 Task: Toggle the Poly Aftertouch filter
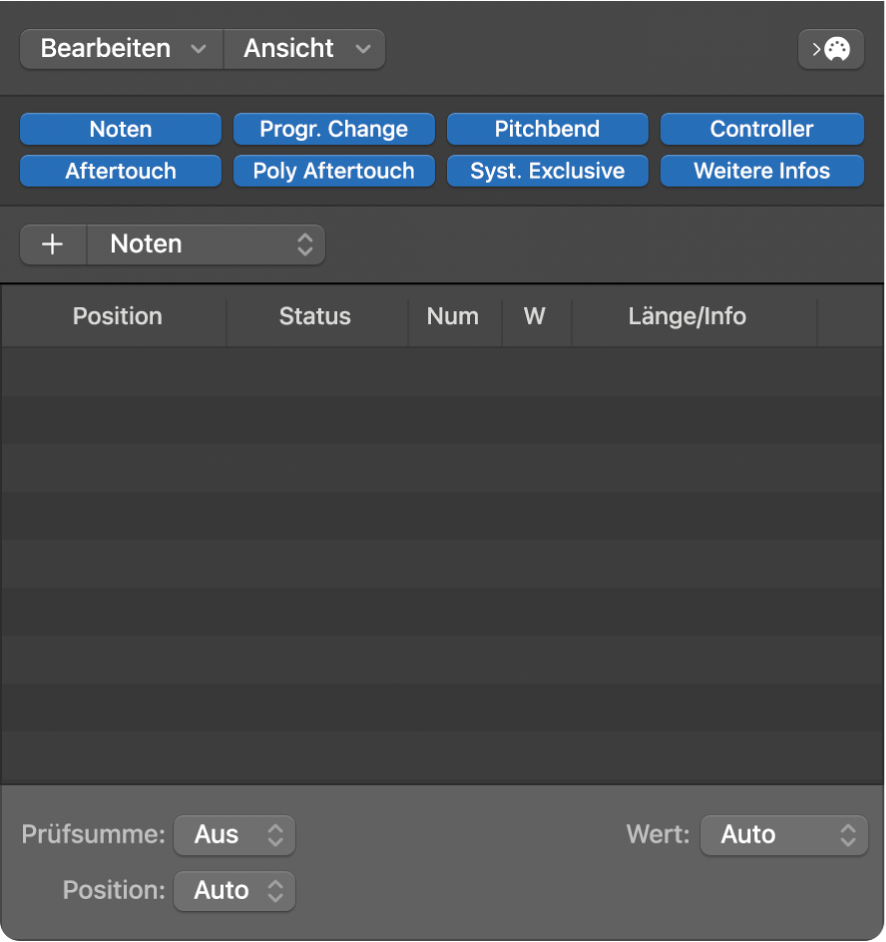tap(333, 171)
